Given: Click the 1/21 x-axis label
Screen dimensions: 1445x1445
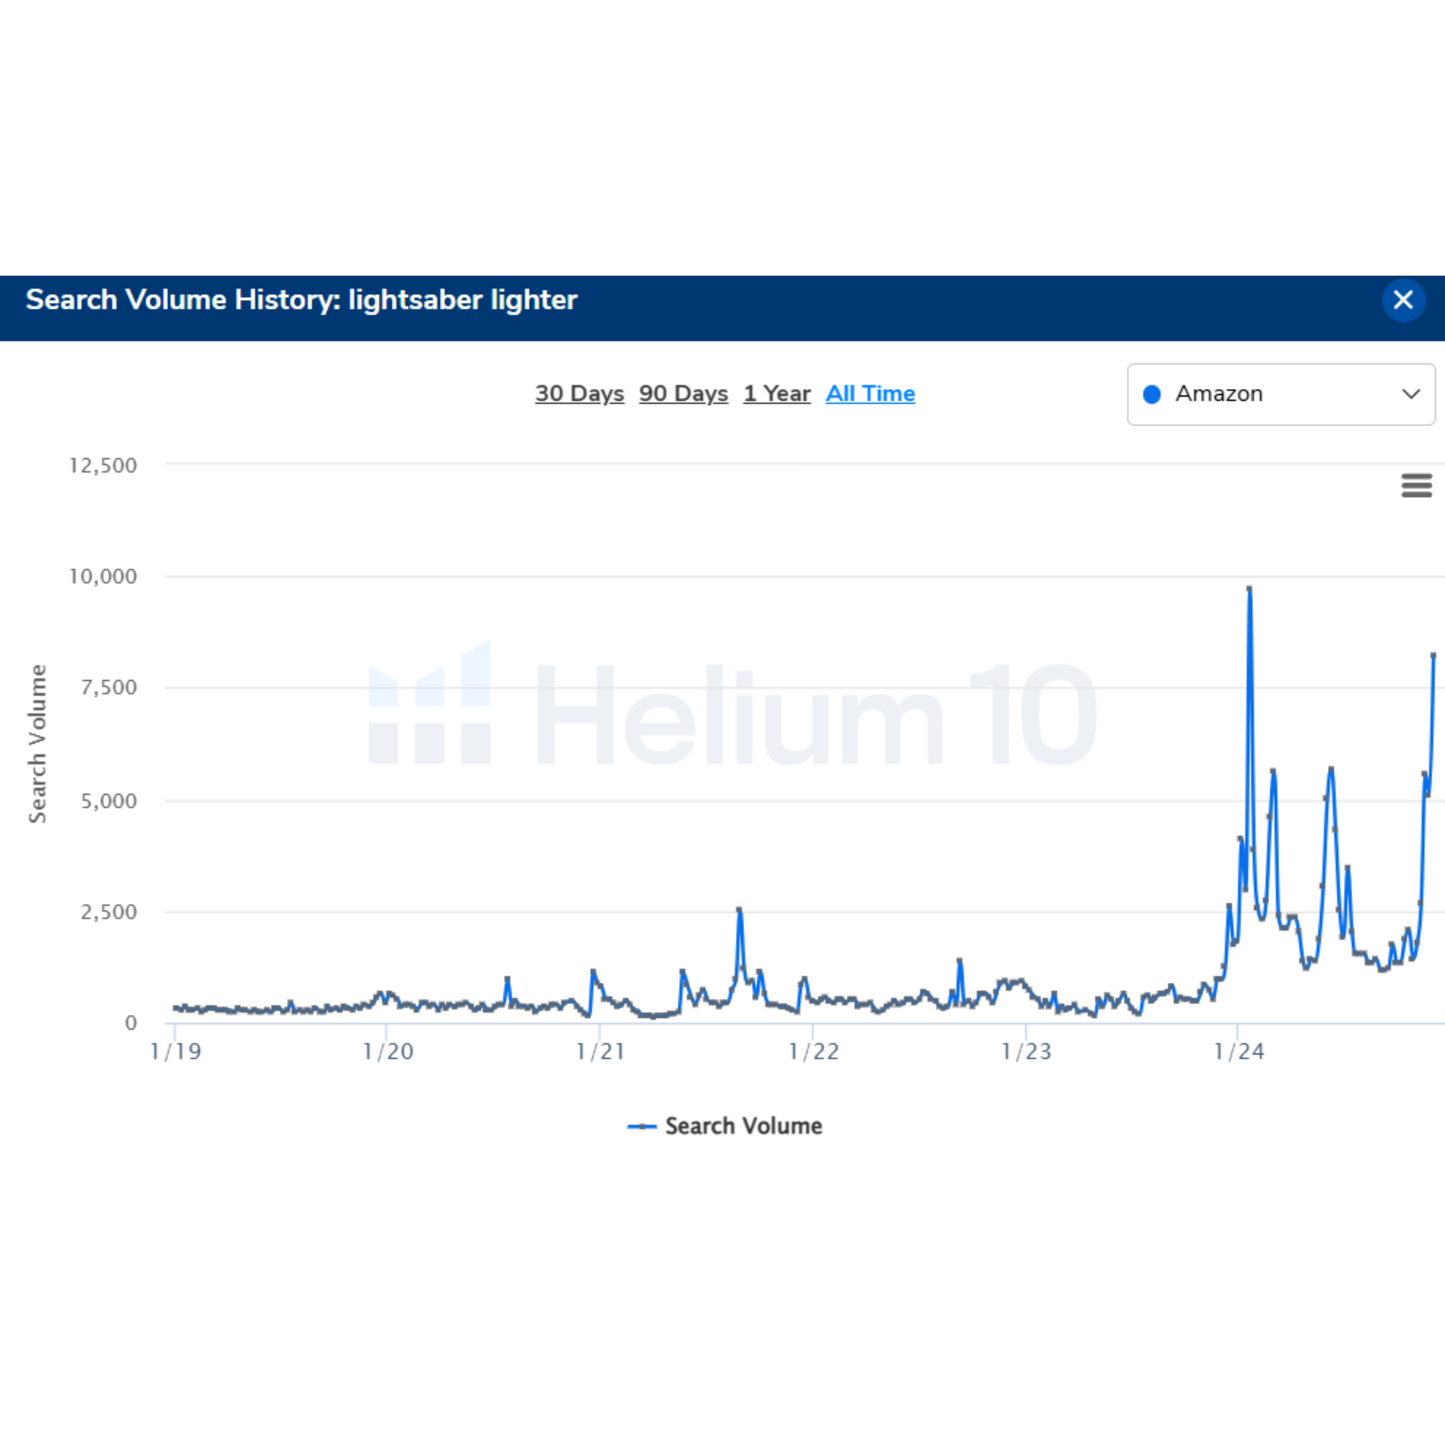Looking at the screenshot, I should (x=600, y=1052).
